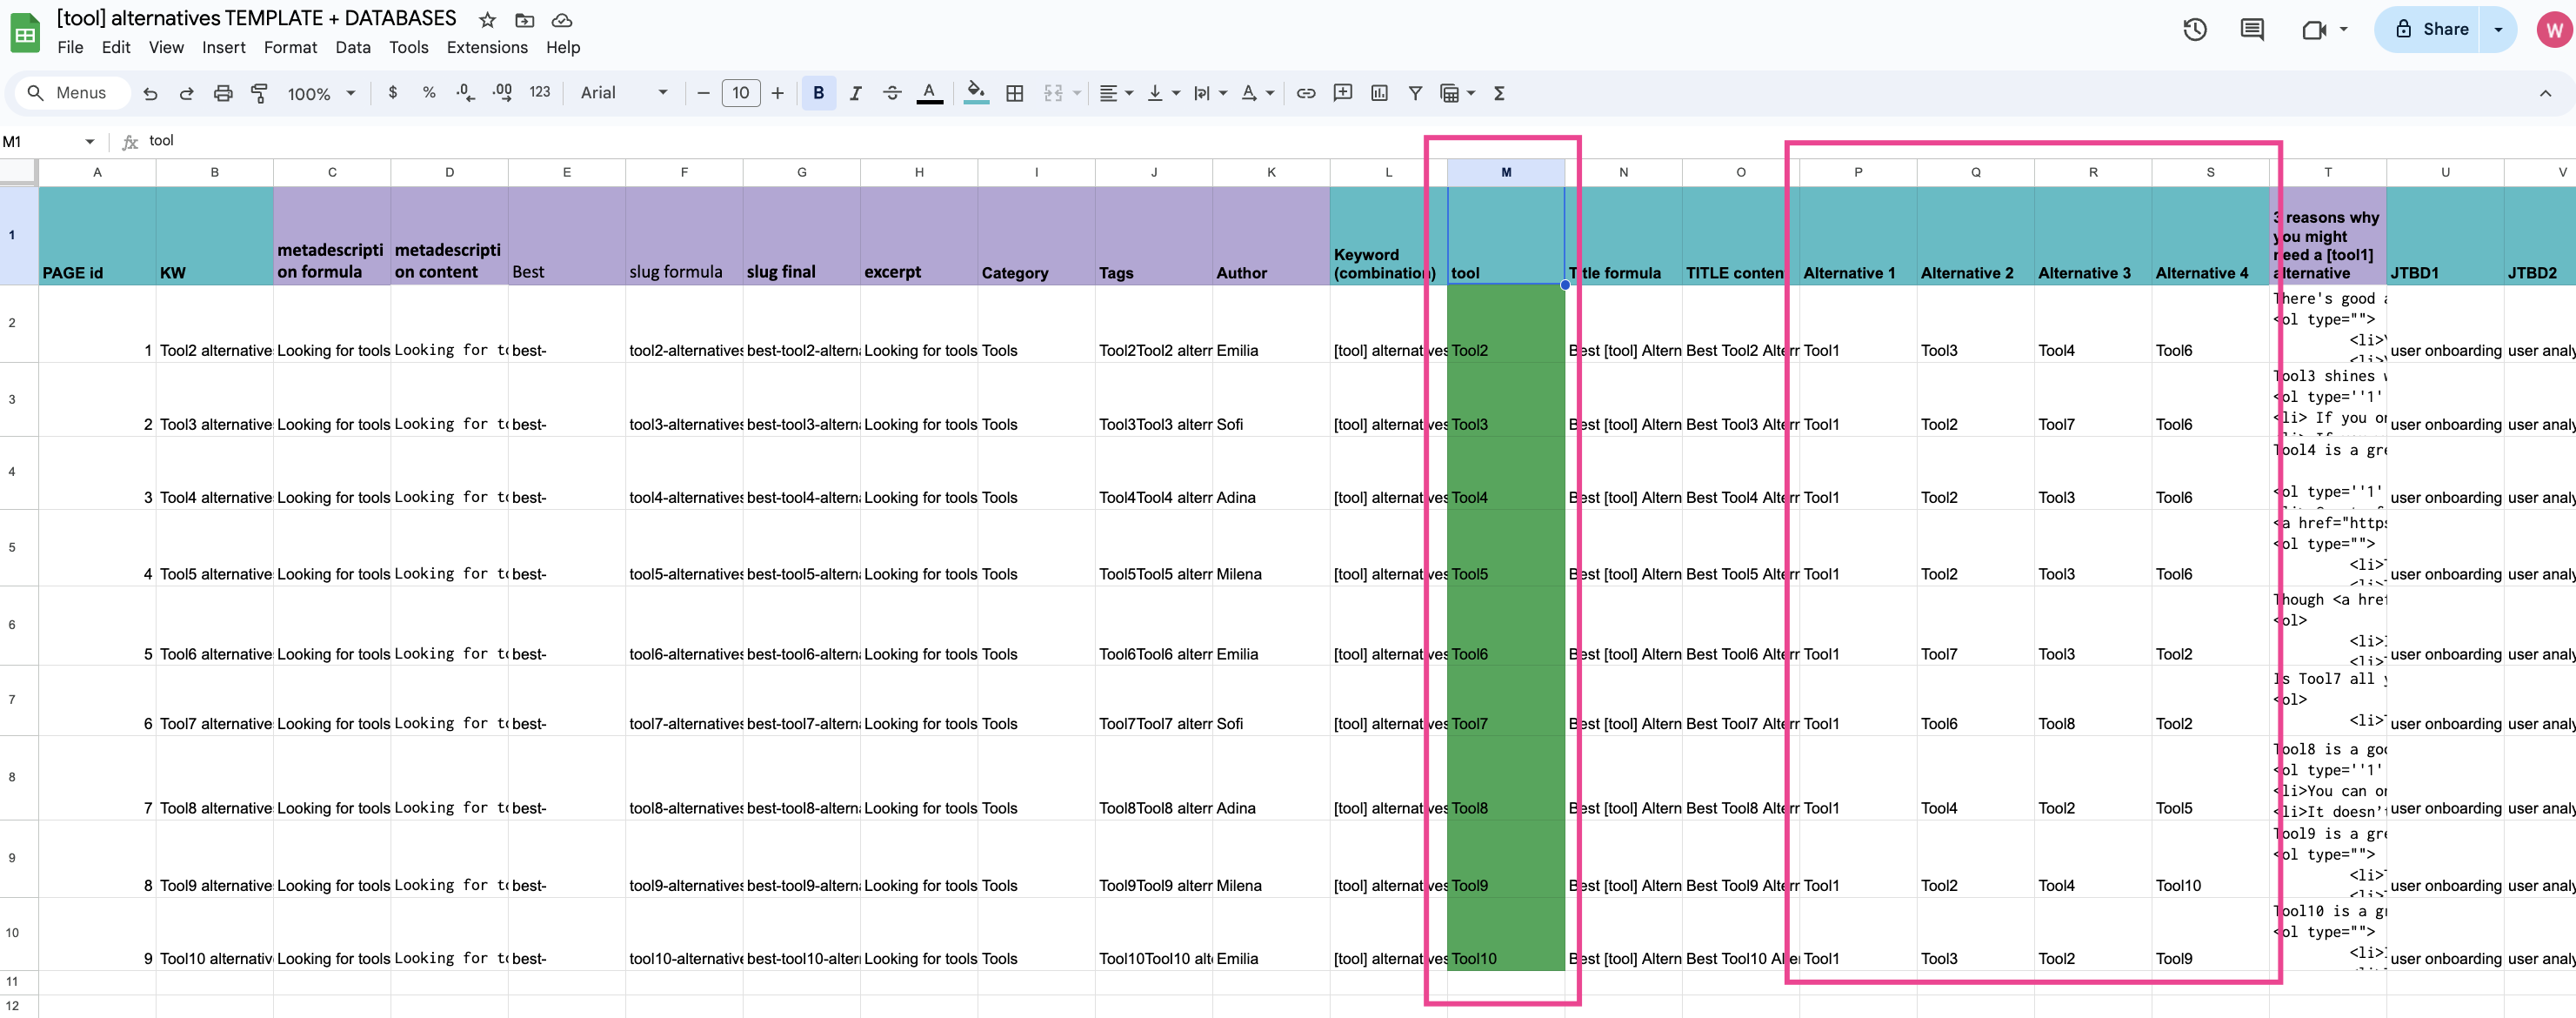Open version history clock icon
Viewport: 2576px width, 1018px height.
[2194, 30]
